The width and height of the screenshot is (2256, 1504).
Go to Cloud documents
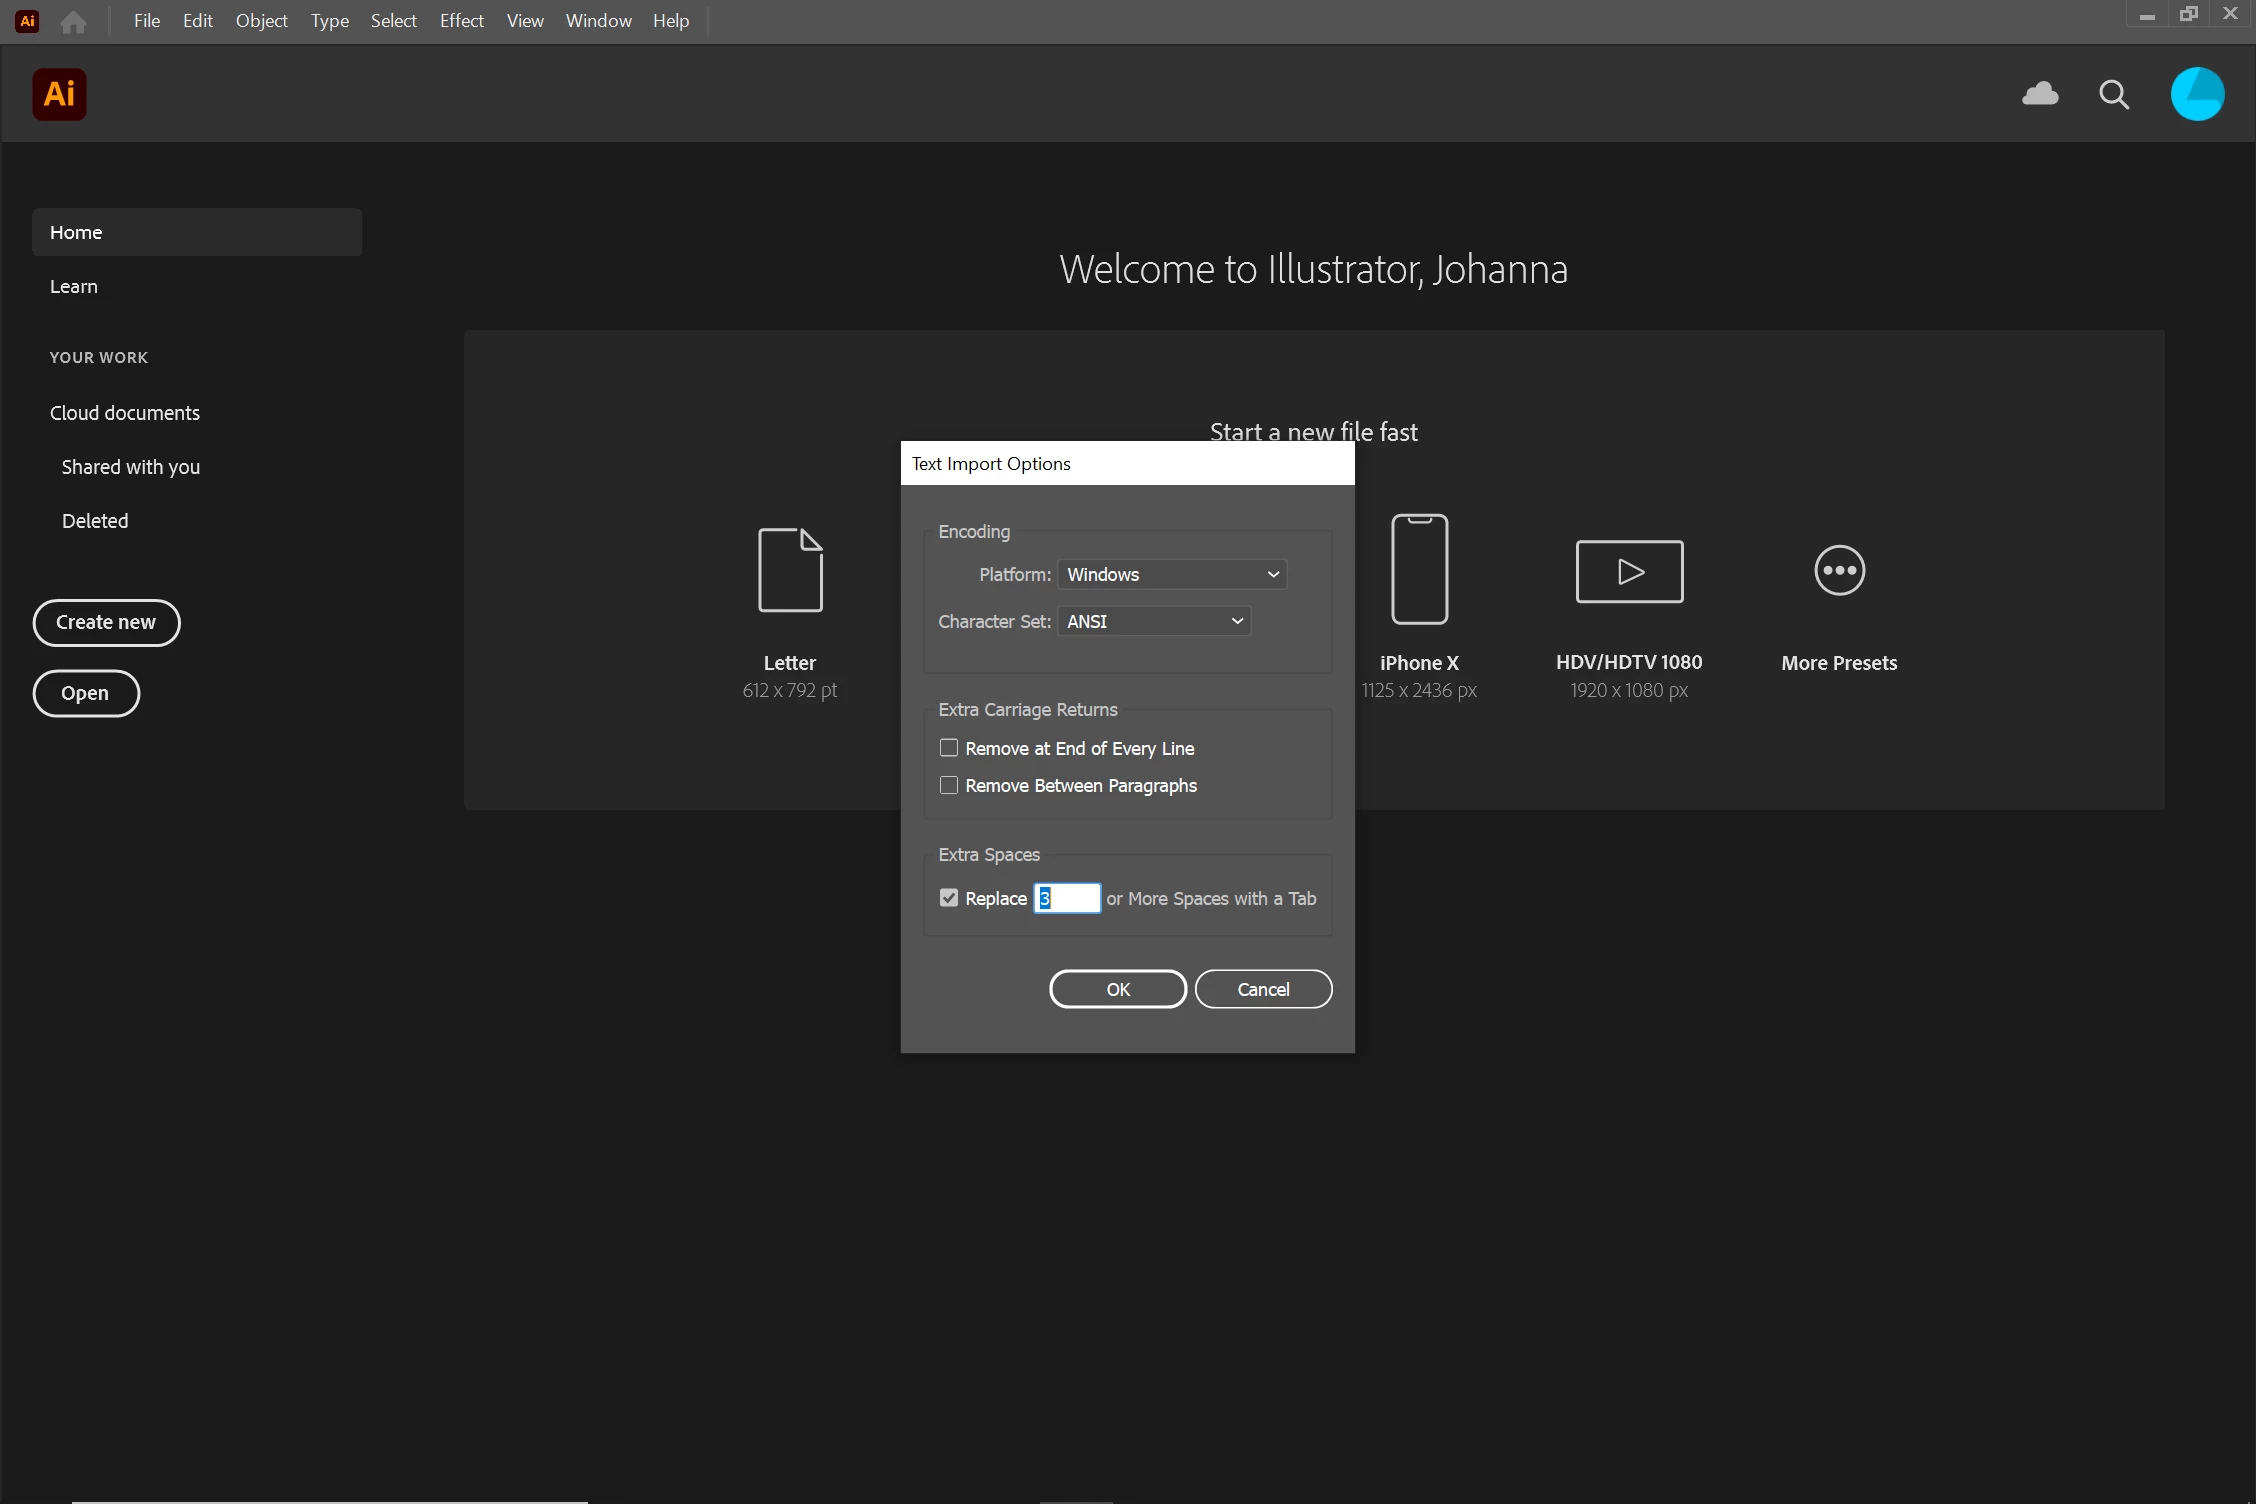click(x=125, y=413)
